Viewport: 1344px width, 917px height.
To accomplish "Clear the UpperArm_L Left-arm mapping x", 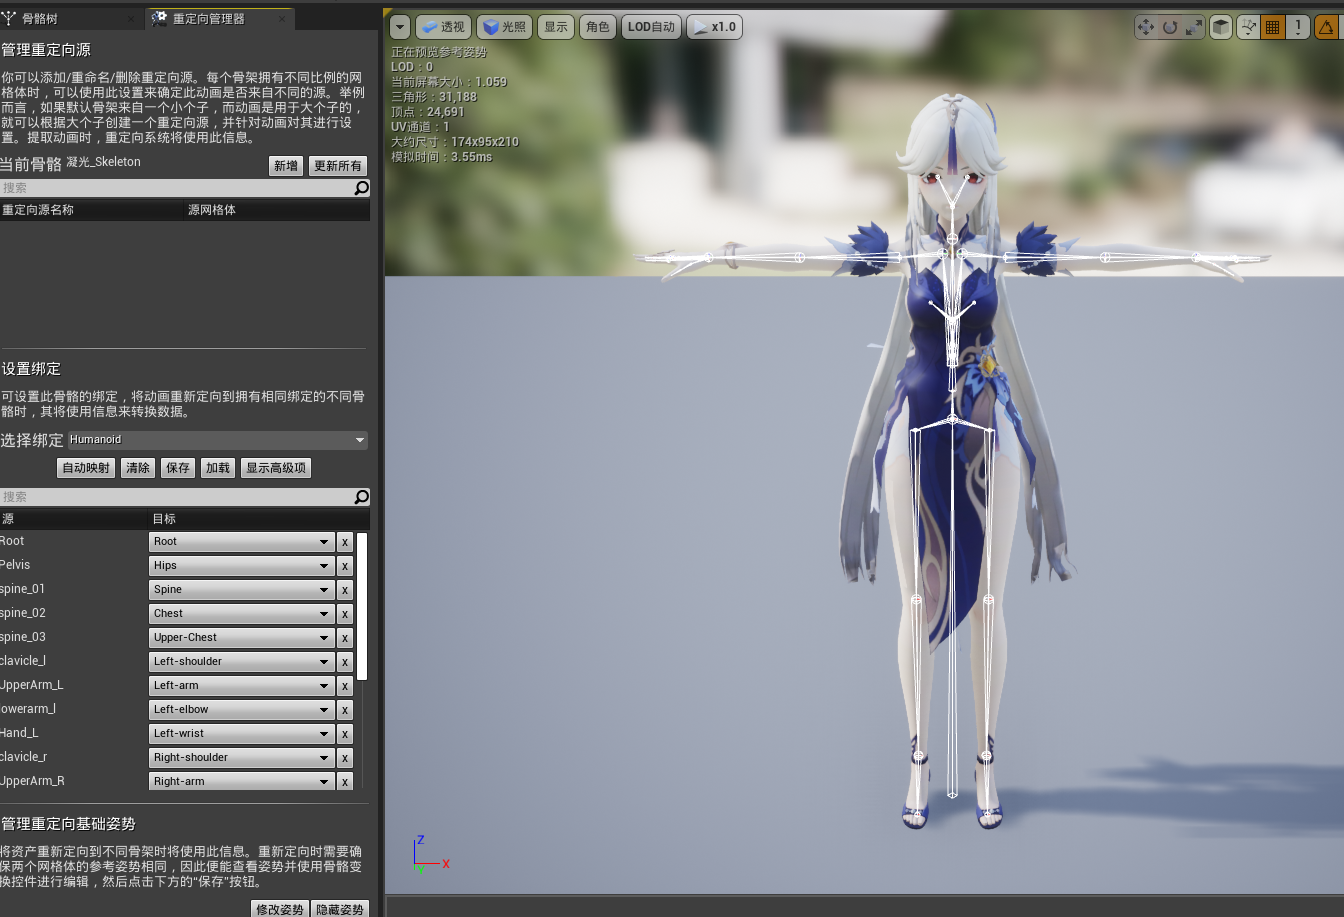I will click(345, 686).
